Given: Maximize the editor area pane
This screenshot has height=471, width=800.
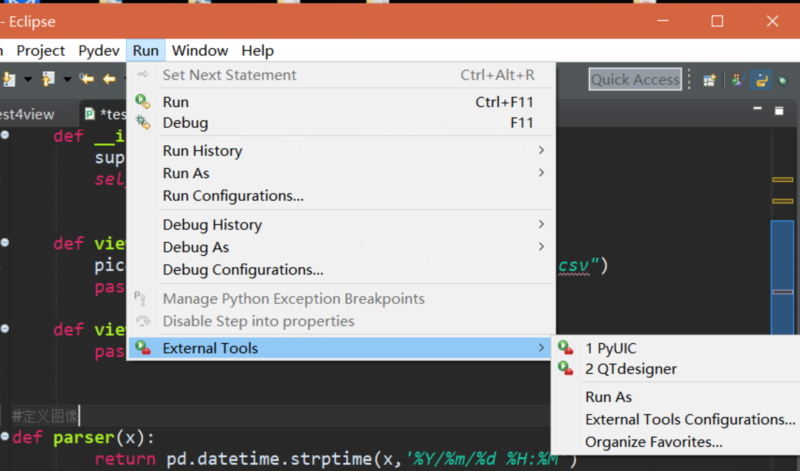Looking at the screenshot, I should 779,111.
